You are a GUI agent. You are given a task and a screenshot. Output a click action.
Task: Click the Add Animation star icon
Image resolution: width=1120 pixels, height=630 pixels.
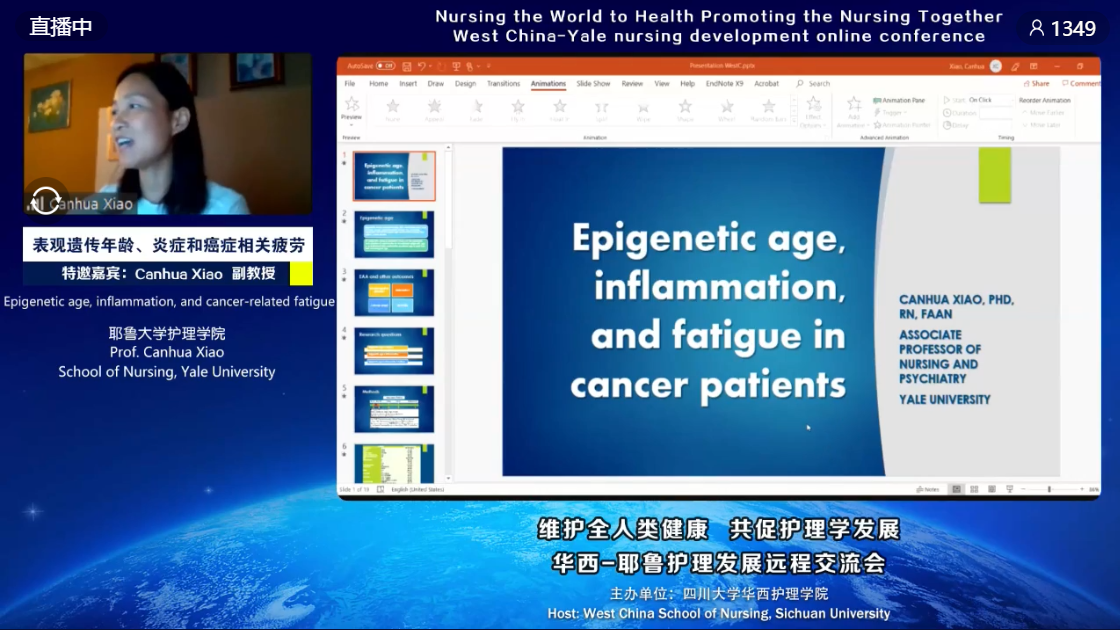854,105
